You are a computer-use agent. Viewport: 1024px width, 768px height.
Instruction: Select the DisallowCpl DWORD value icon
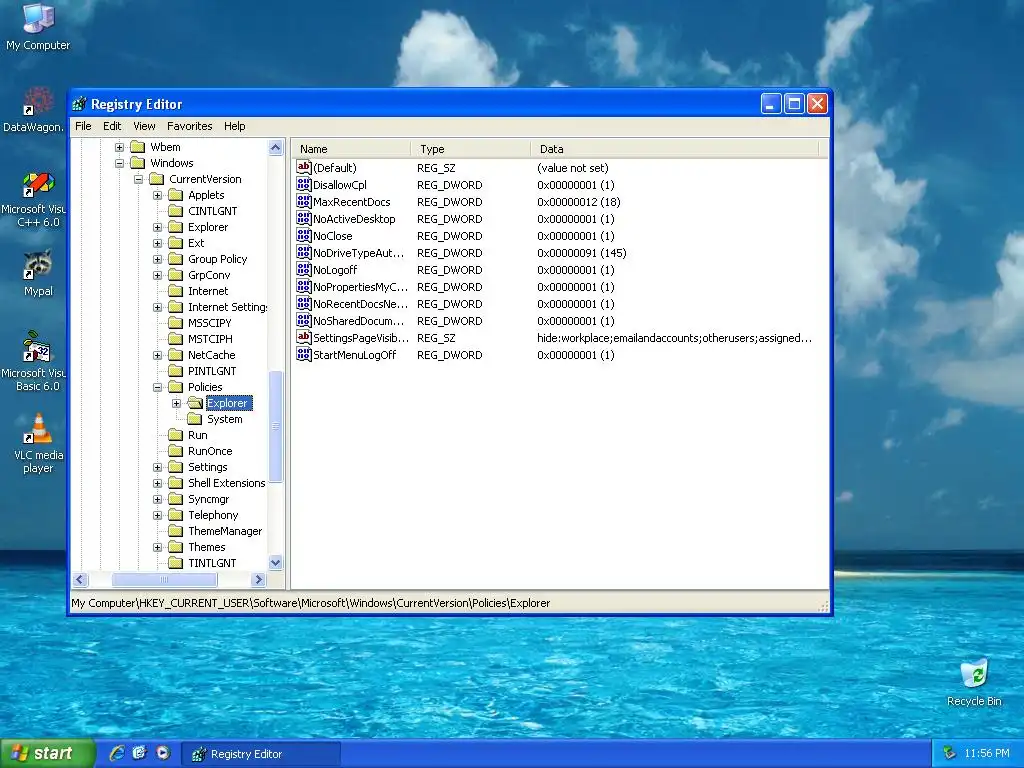[x=304, y=185]
